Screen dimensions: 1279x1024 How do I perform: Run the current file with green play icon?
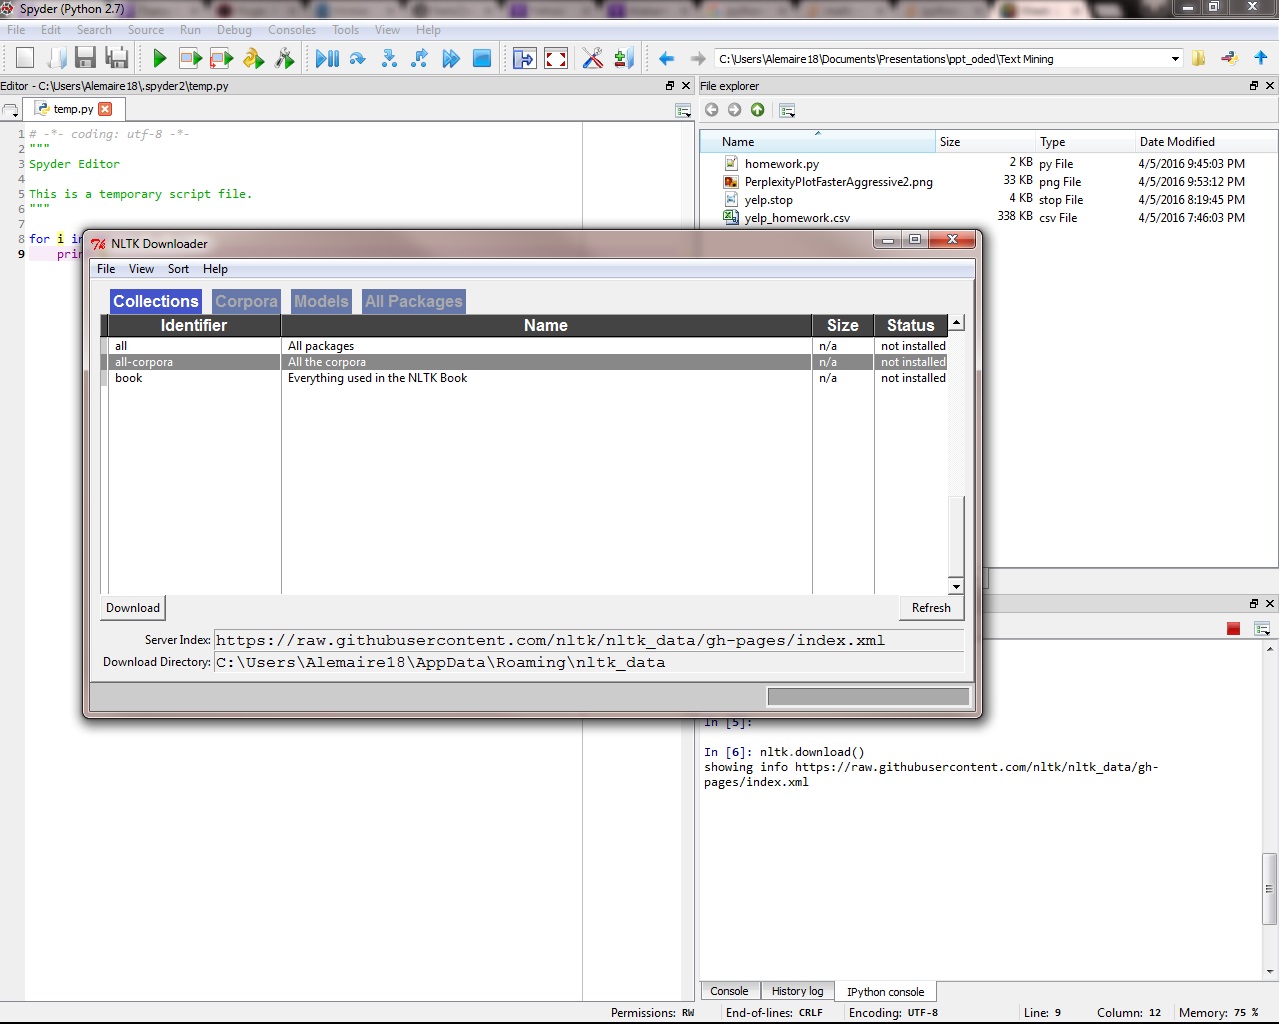coord(160,59)
